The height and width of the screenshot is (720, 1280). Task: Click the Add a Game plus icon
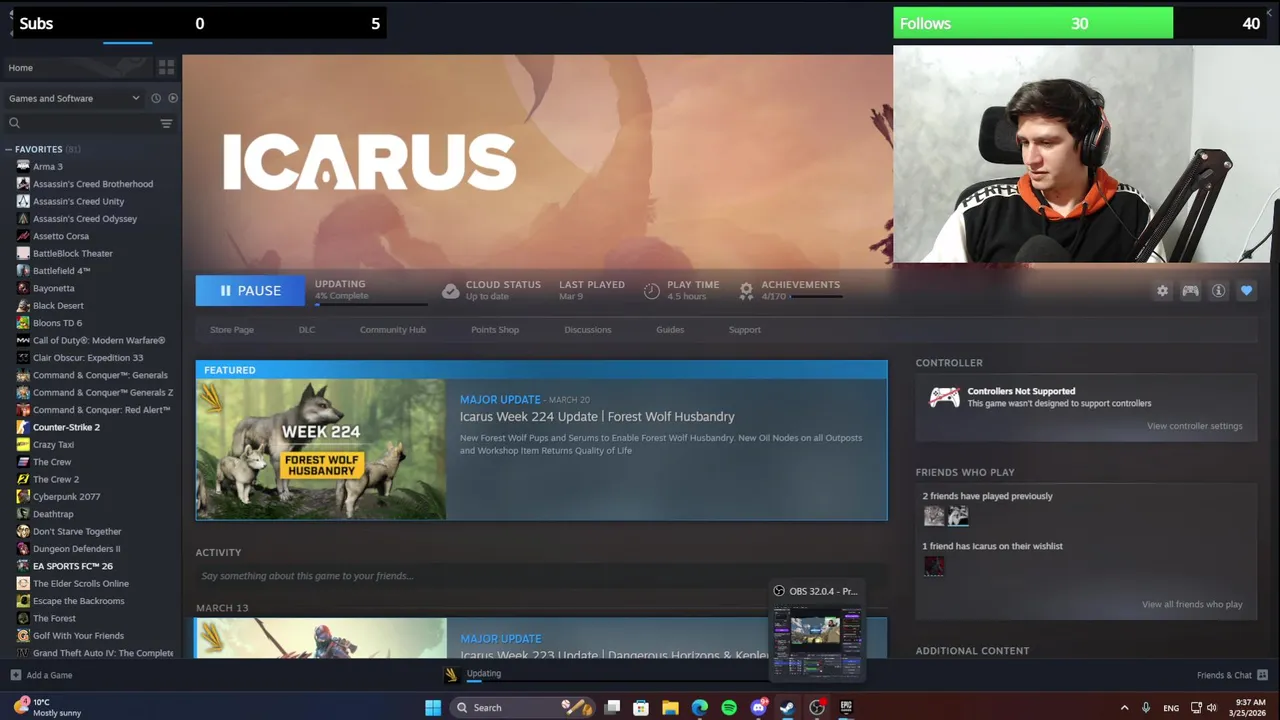tap(16, 675)
